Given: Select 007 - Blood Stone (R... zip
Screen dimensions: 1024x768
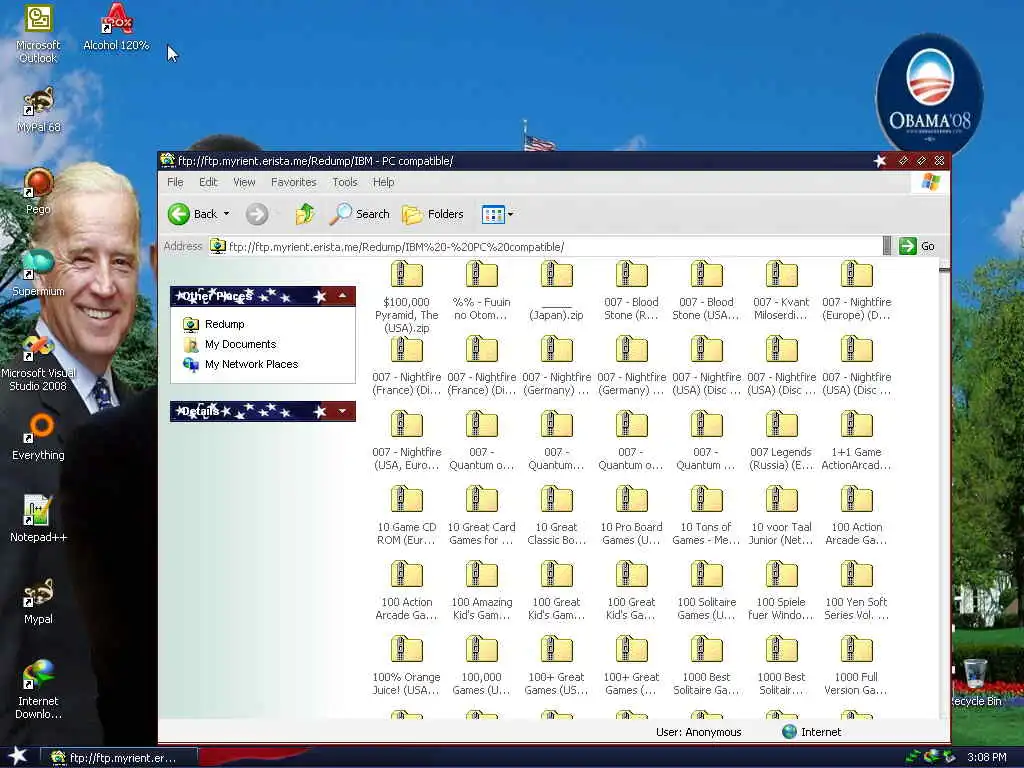Looking at the screenshot, I should coord(632,291).
